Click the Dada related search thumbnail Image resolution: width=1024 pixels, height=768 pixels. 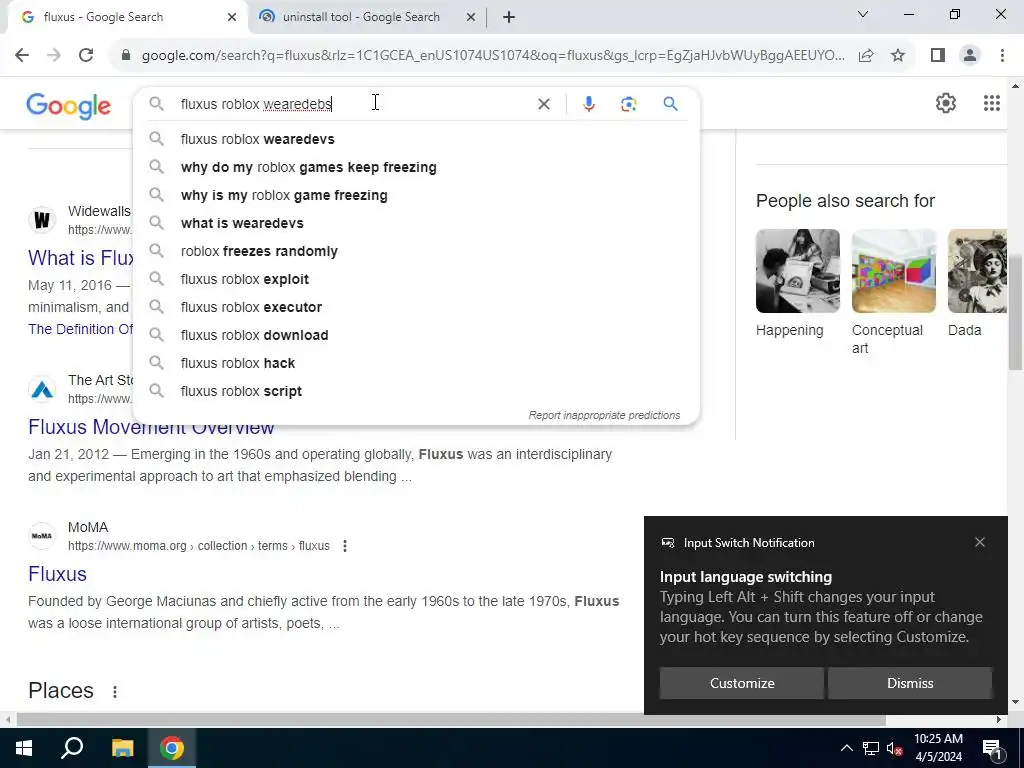tap(978, 271)
